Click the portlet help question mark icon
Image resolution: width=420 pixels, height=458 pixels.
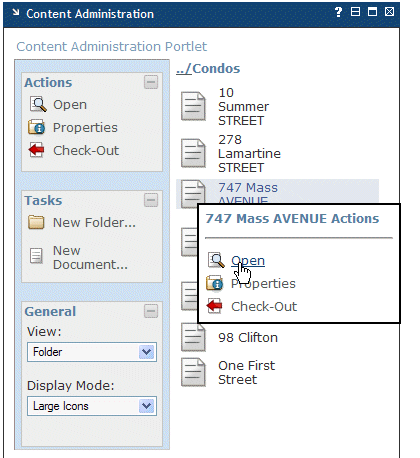click(x=338, y=12)
